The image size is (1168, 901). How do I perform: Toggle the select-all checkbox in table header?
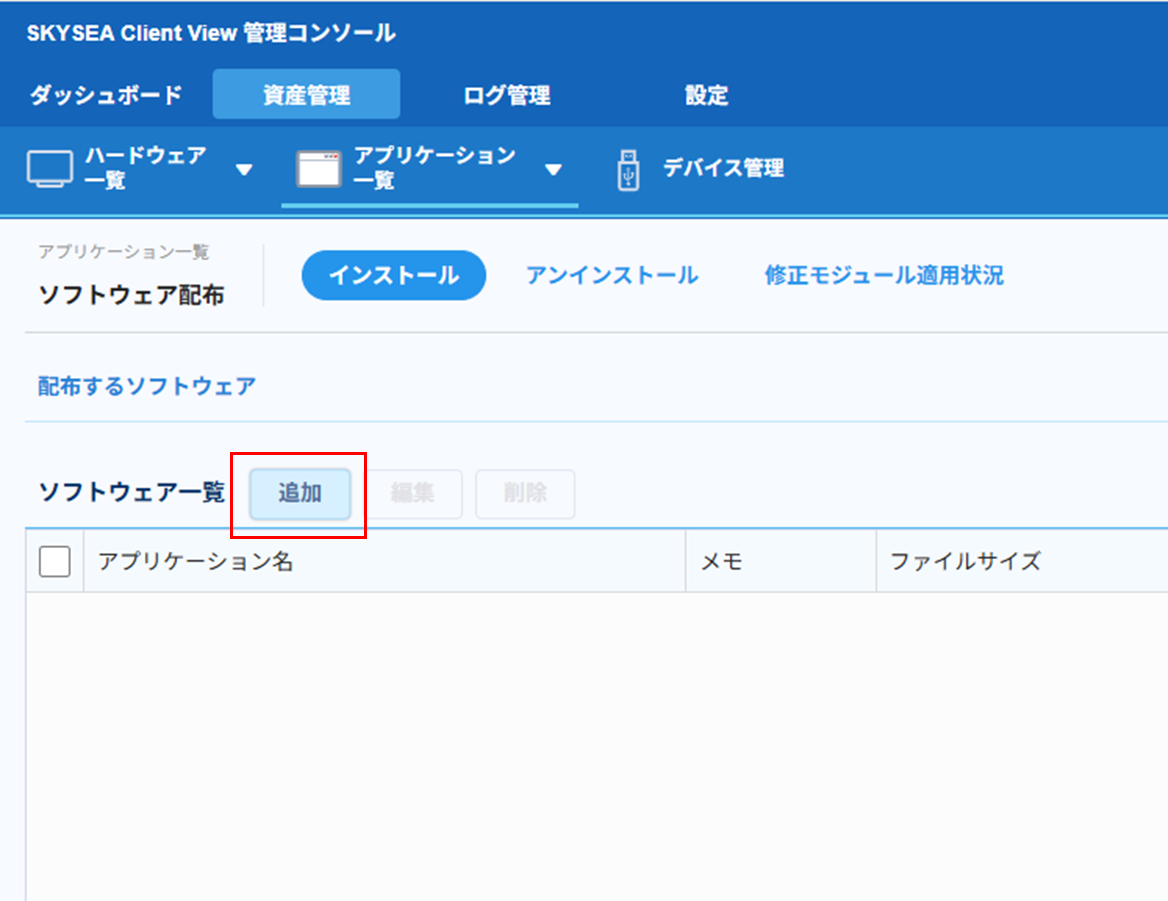55,561
